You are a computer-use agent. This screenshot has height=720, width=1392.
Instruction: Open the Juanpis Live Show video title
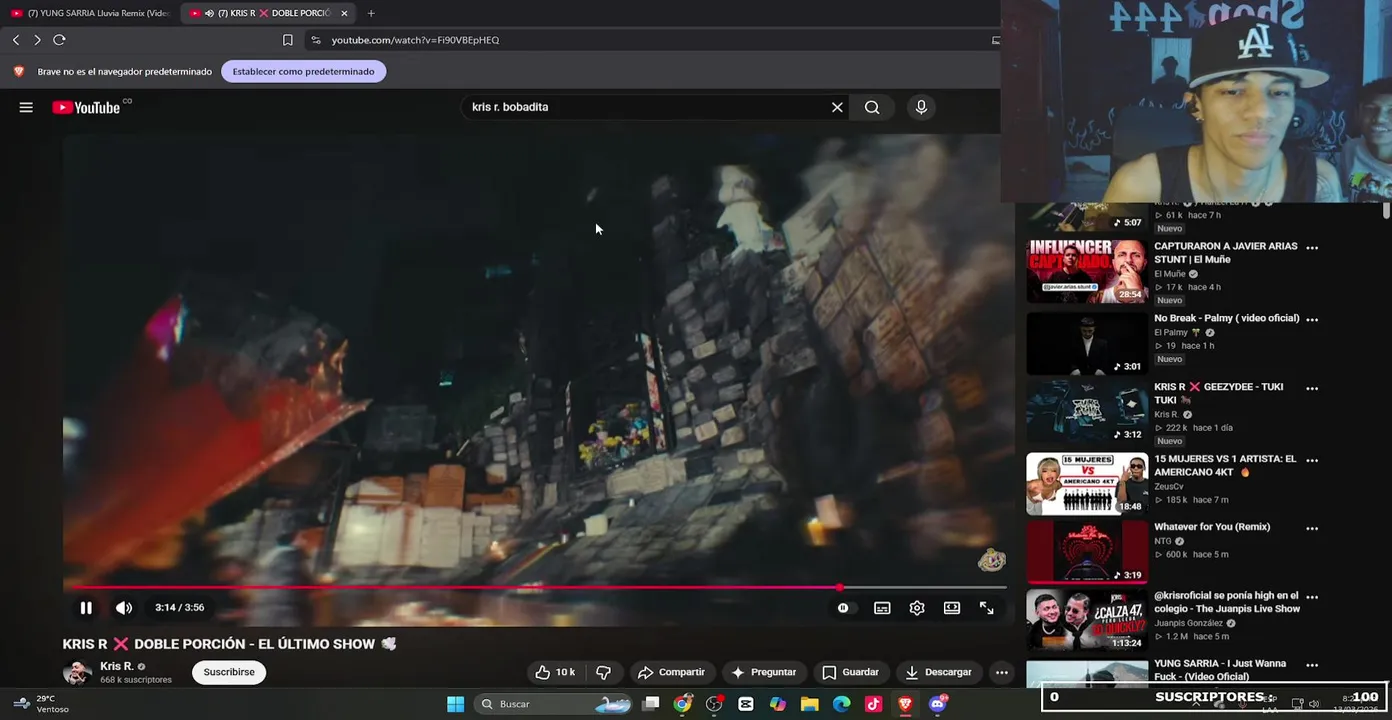(1227, 601)
